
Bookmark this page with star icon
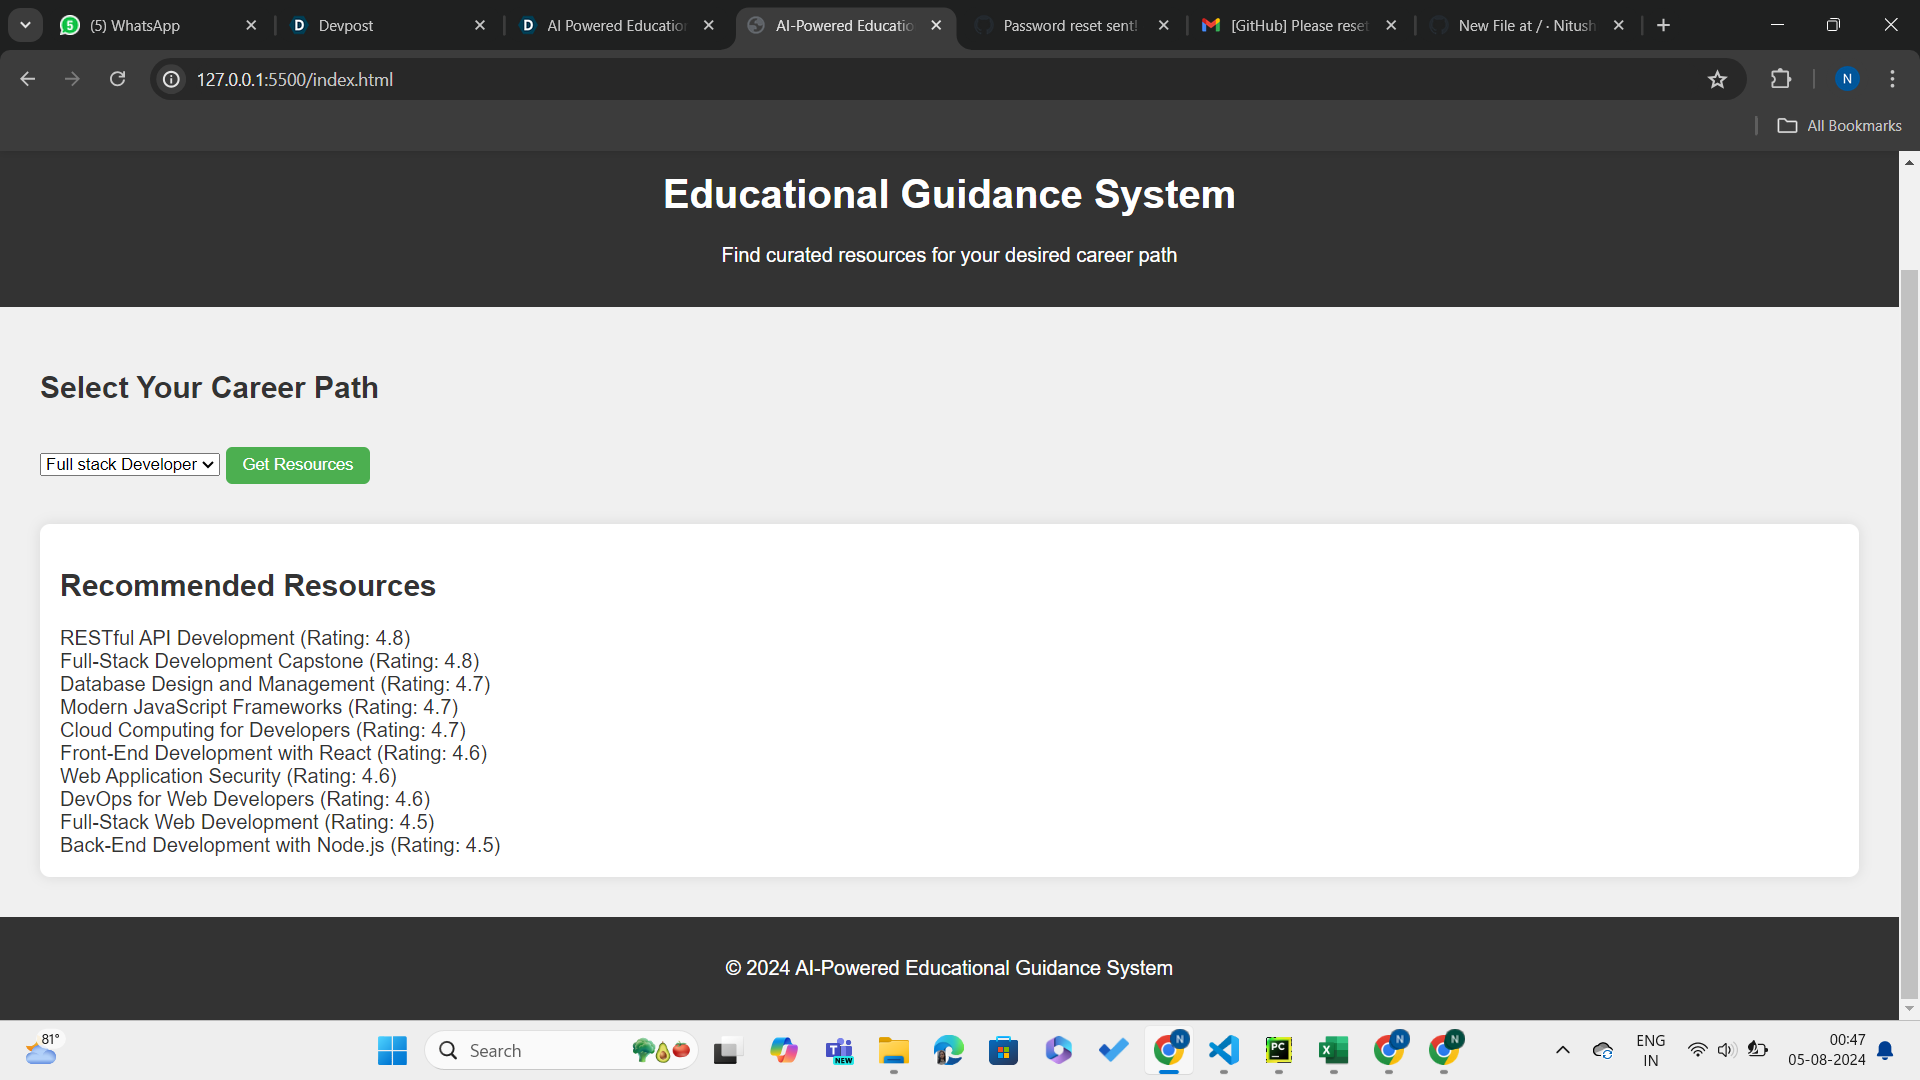coord(1717,80)
